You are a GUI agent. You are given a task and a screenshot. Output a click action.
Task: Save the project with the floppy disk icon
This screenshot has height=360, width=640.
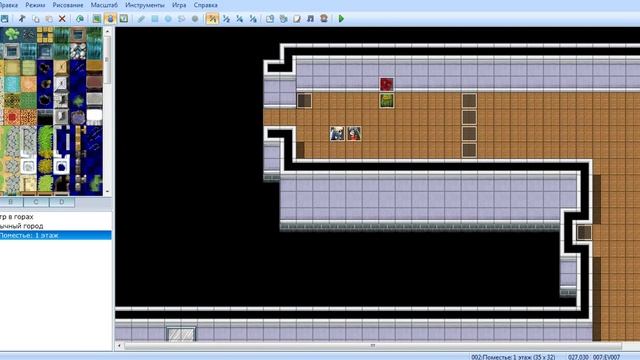pos(4,19)
